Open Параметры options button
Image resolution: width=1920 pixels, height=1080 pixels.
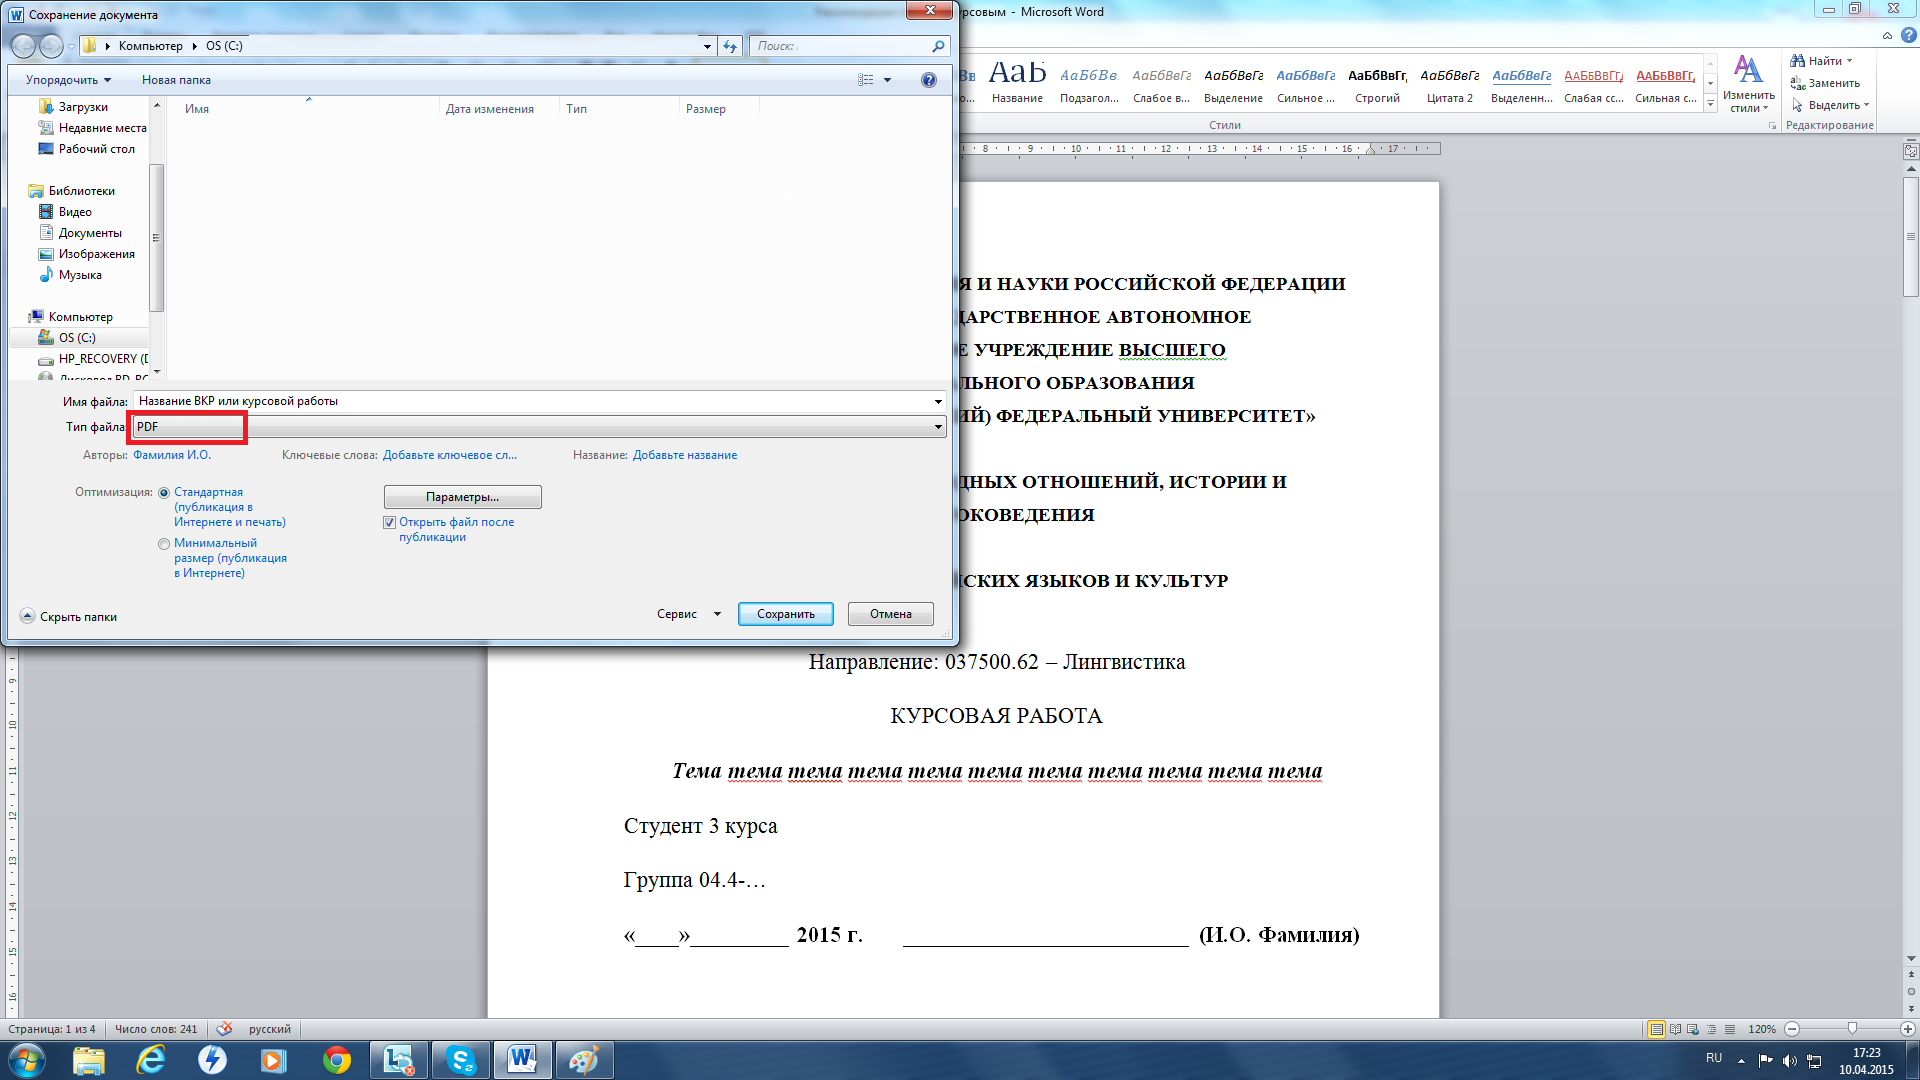(x=463, y=497)
